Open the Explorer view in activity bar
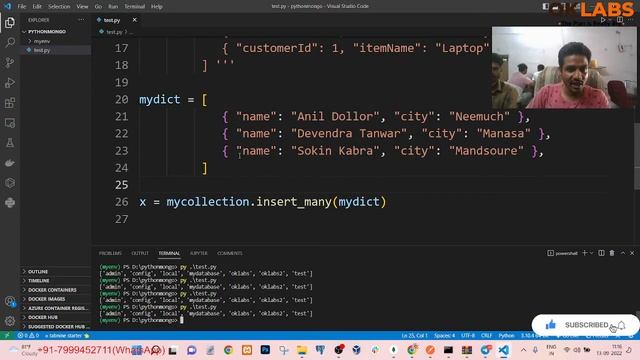Viewport: 640px width, 360px height. [10, 23]
